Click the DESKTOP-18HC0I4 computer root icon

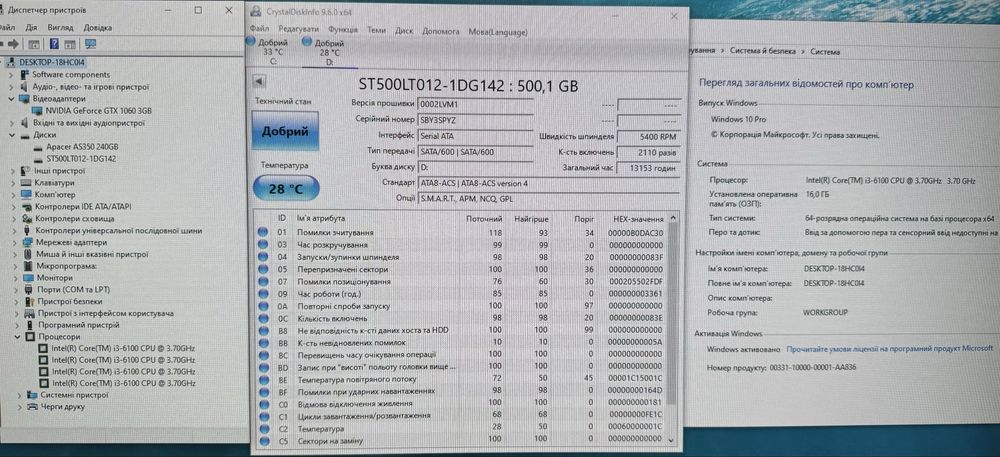(x=11, y=62)
